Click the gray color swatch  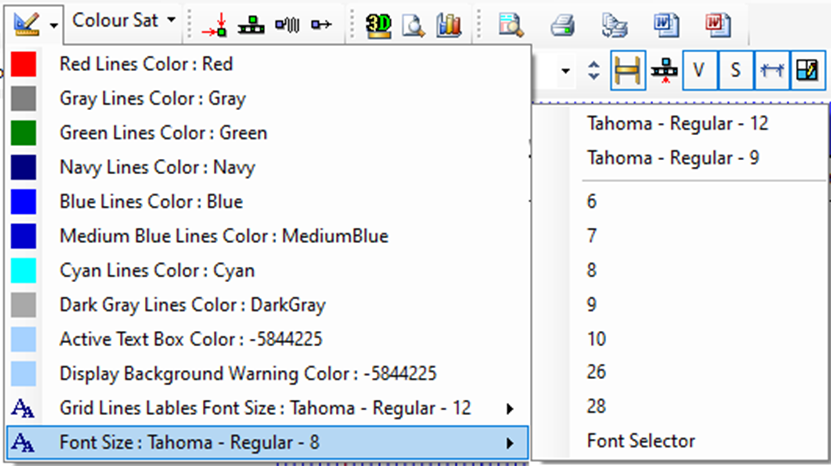pyautogui.click(x=23, y=99)
